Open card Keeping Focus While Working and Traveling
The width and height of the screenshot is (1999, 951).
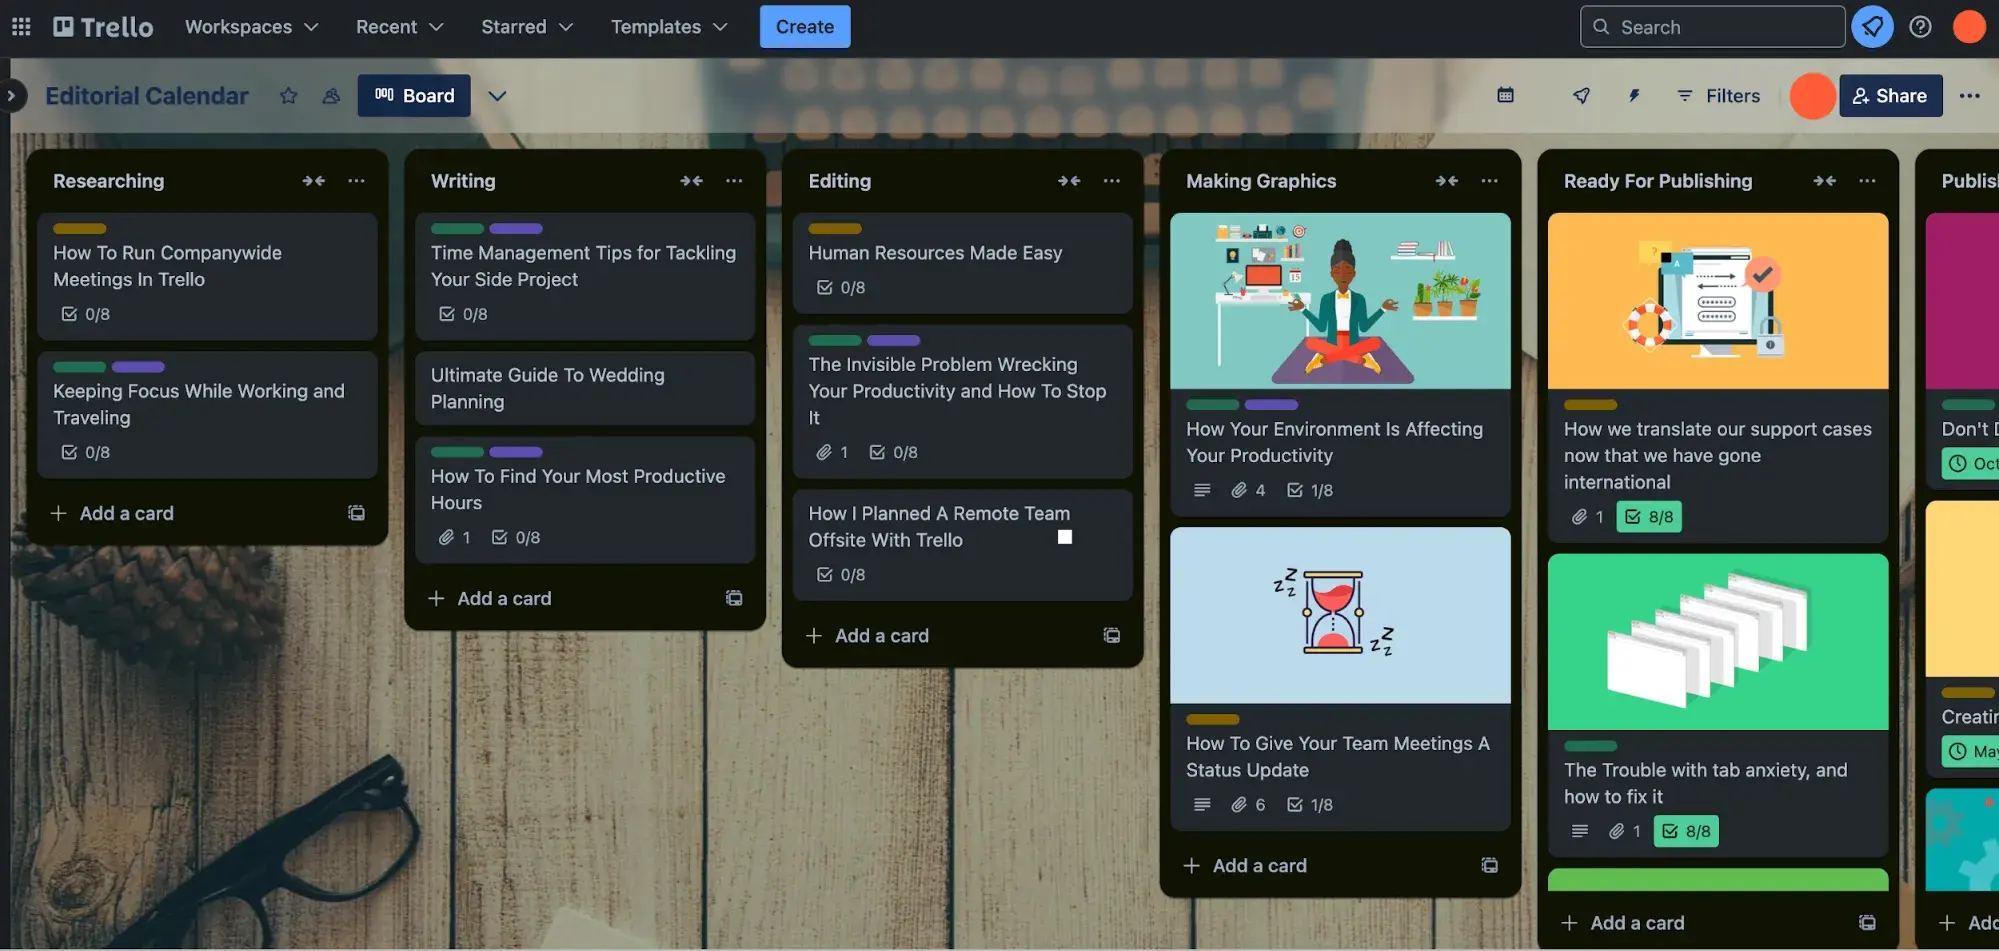pos(207,414)
